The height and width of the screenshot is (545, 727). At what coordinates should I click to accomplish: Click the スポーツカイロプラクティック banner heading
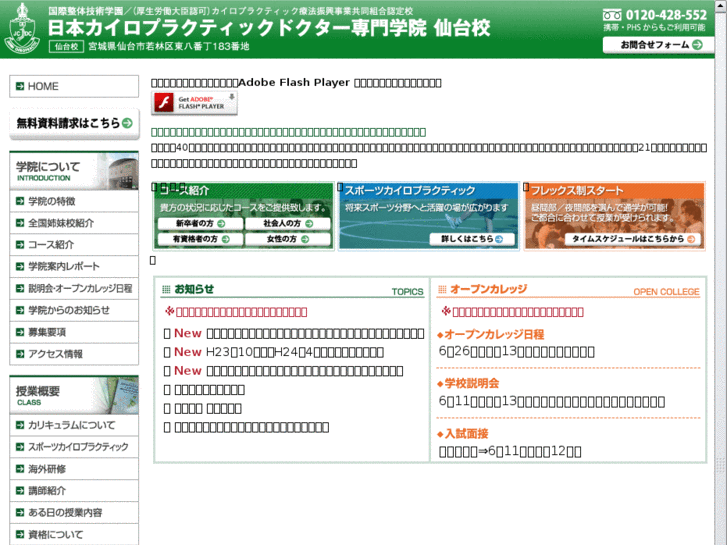(410, 191)
